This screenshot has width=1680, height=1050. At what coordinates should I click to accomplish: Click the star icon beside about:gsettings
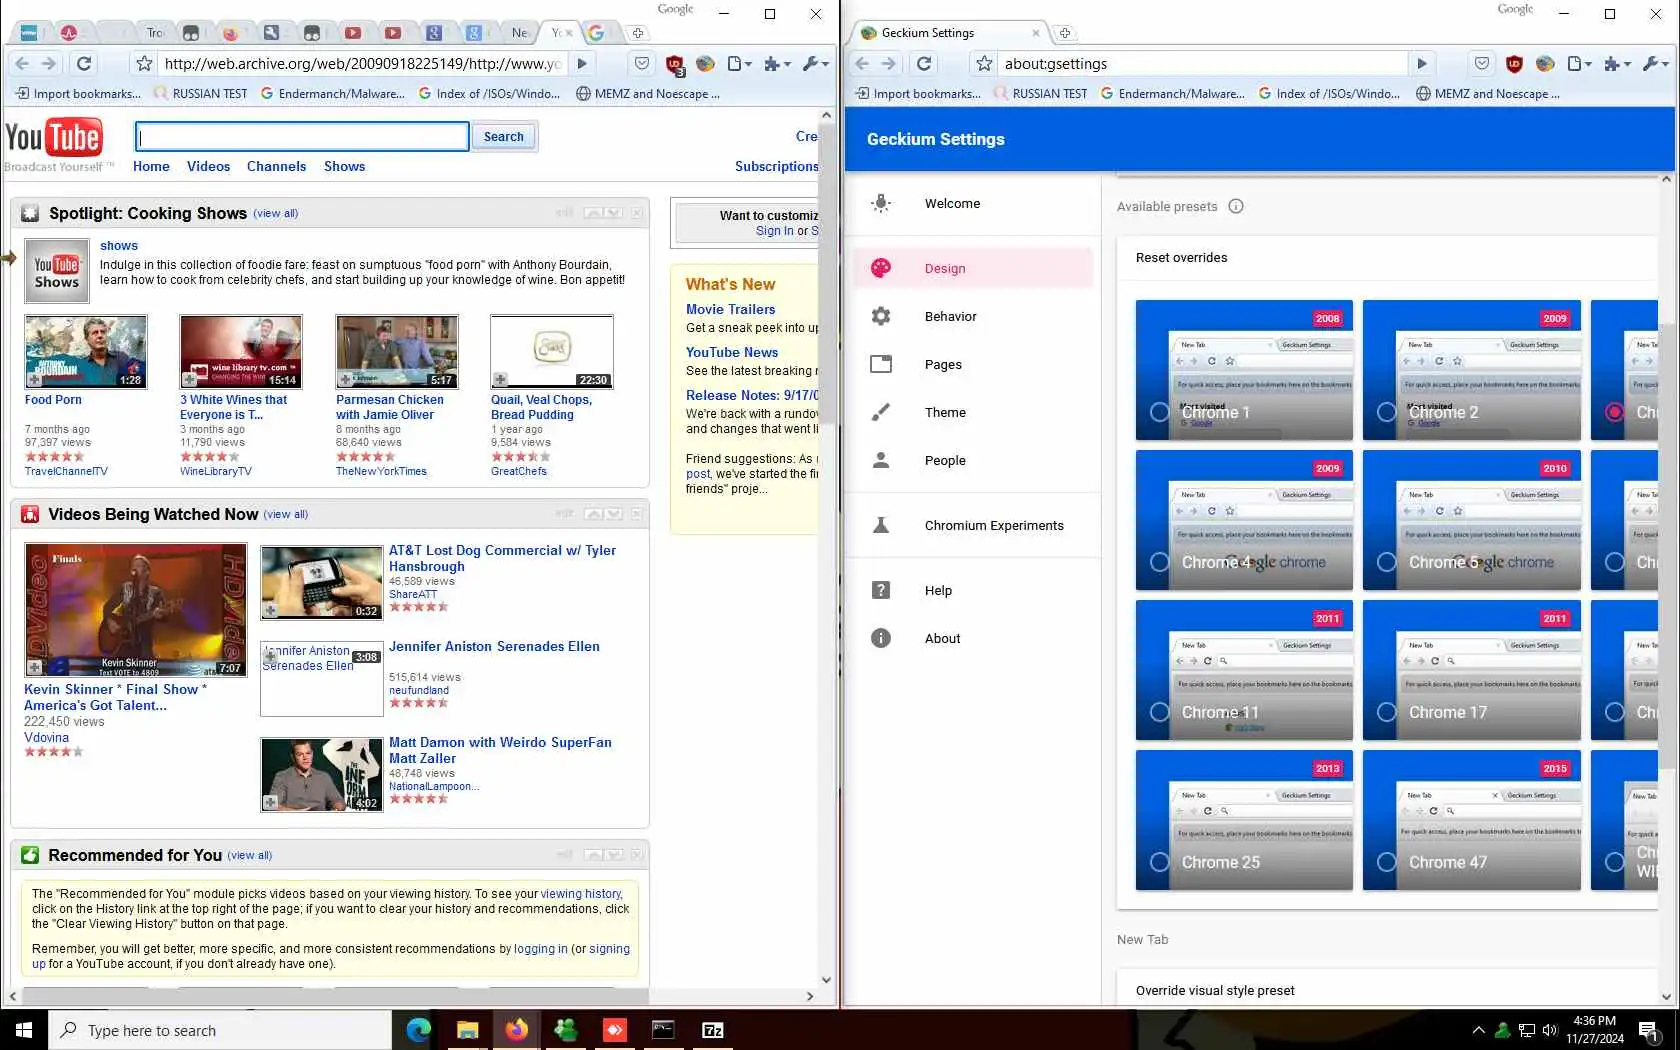click(985, 63)
